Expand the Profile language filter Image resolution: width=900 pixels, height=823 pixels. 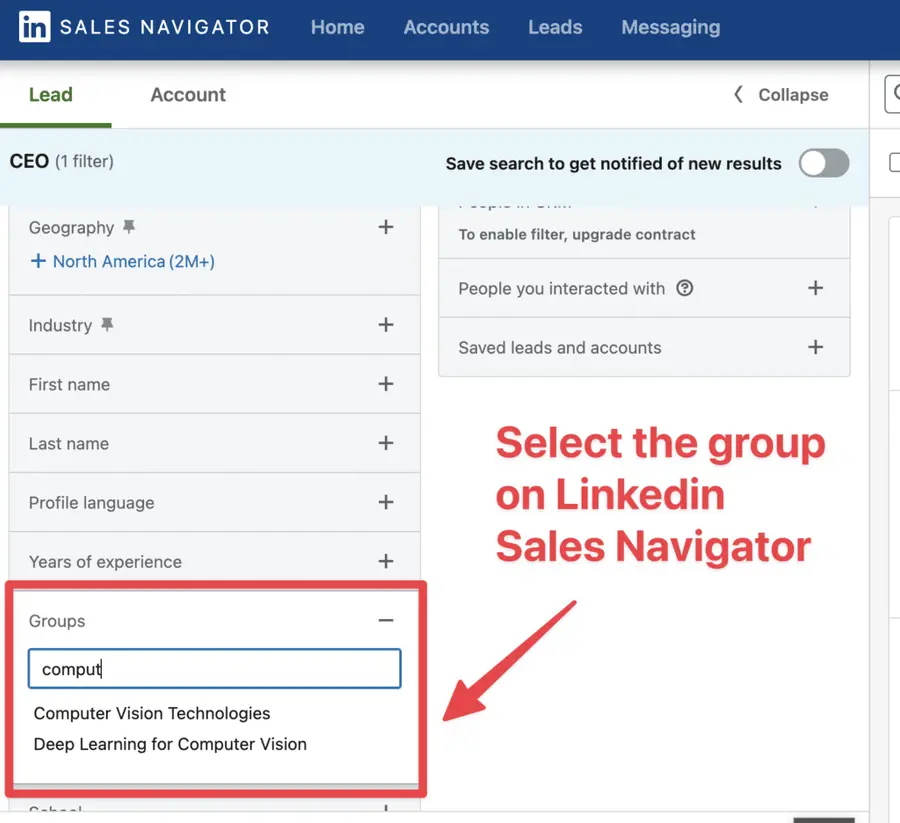[x=386, y=502]
